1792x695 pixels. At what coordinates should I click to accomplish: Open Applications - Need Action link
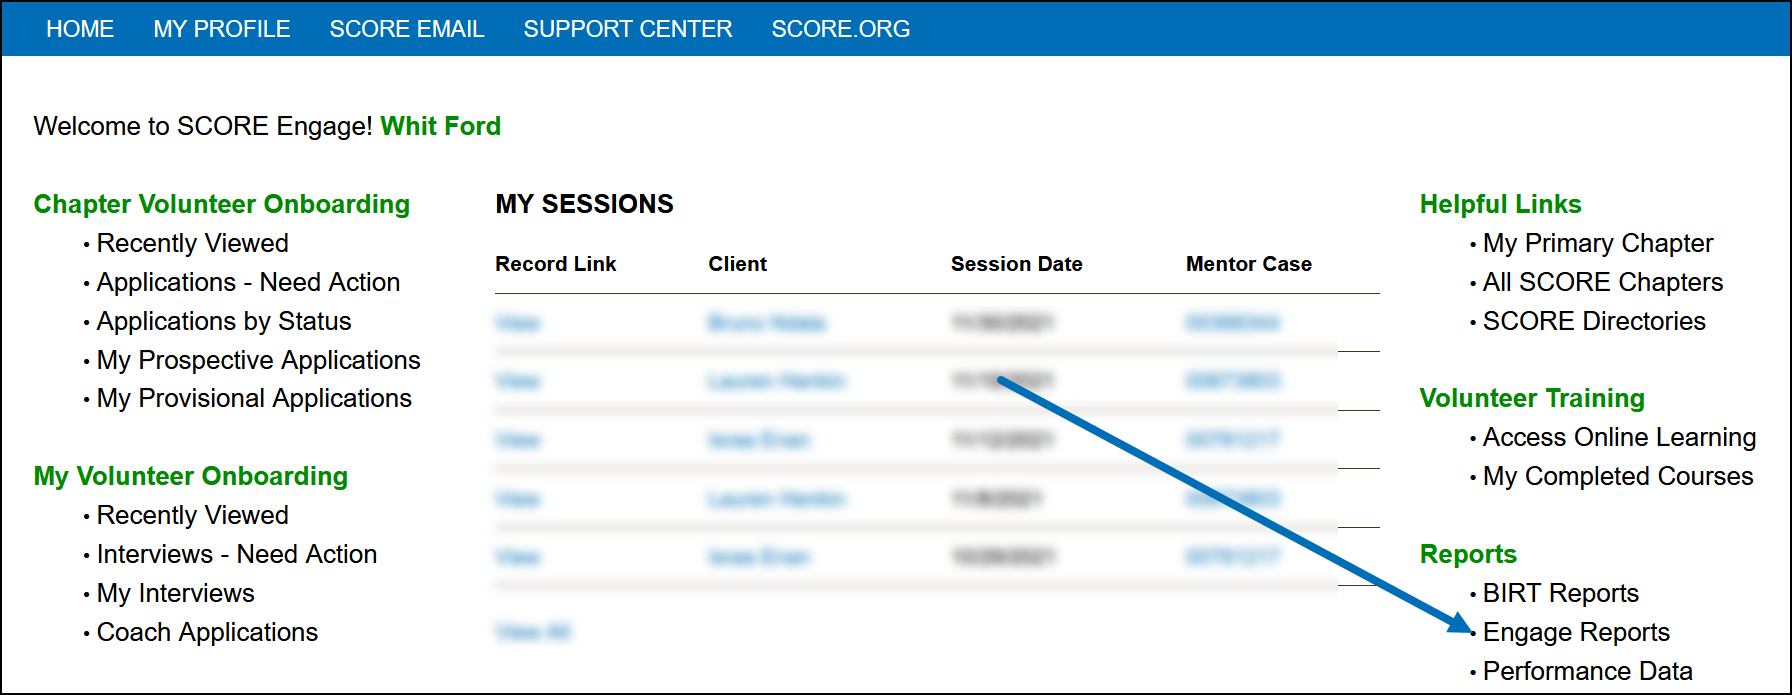point(248,282)
